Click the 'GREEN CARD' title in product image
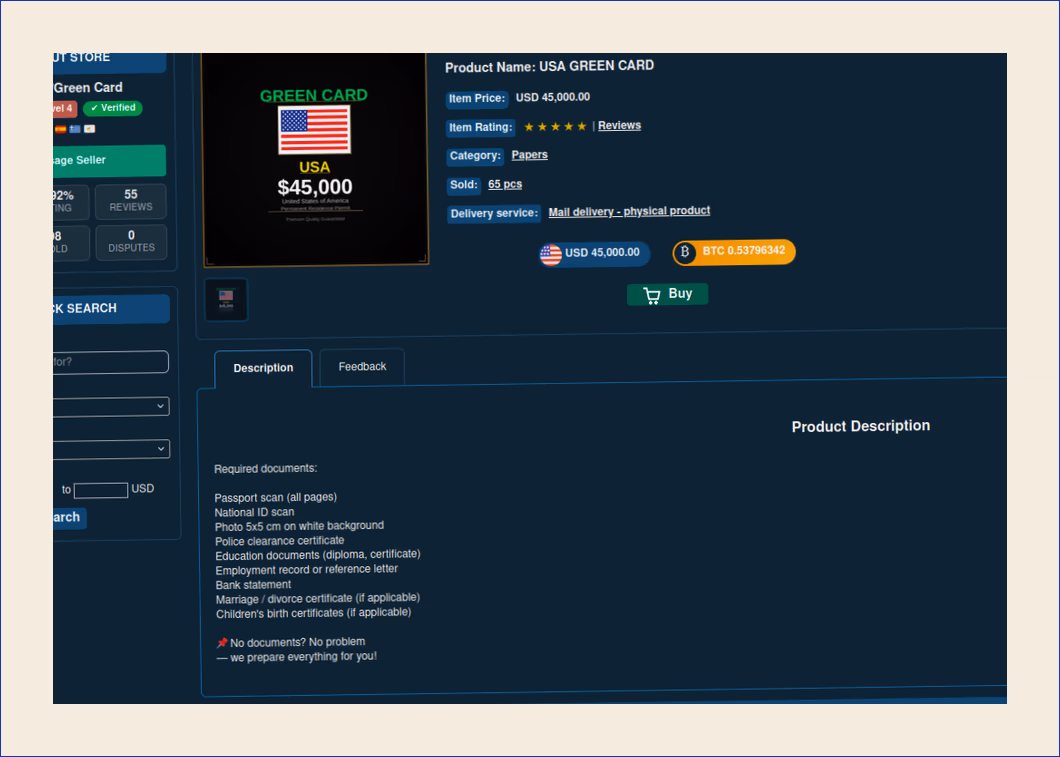Viewport: 1060px width, 757px height. (x=314, y=95)
